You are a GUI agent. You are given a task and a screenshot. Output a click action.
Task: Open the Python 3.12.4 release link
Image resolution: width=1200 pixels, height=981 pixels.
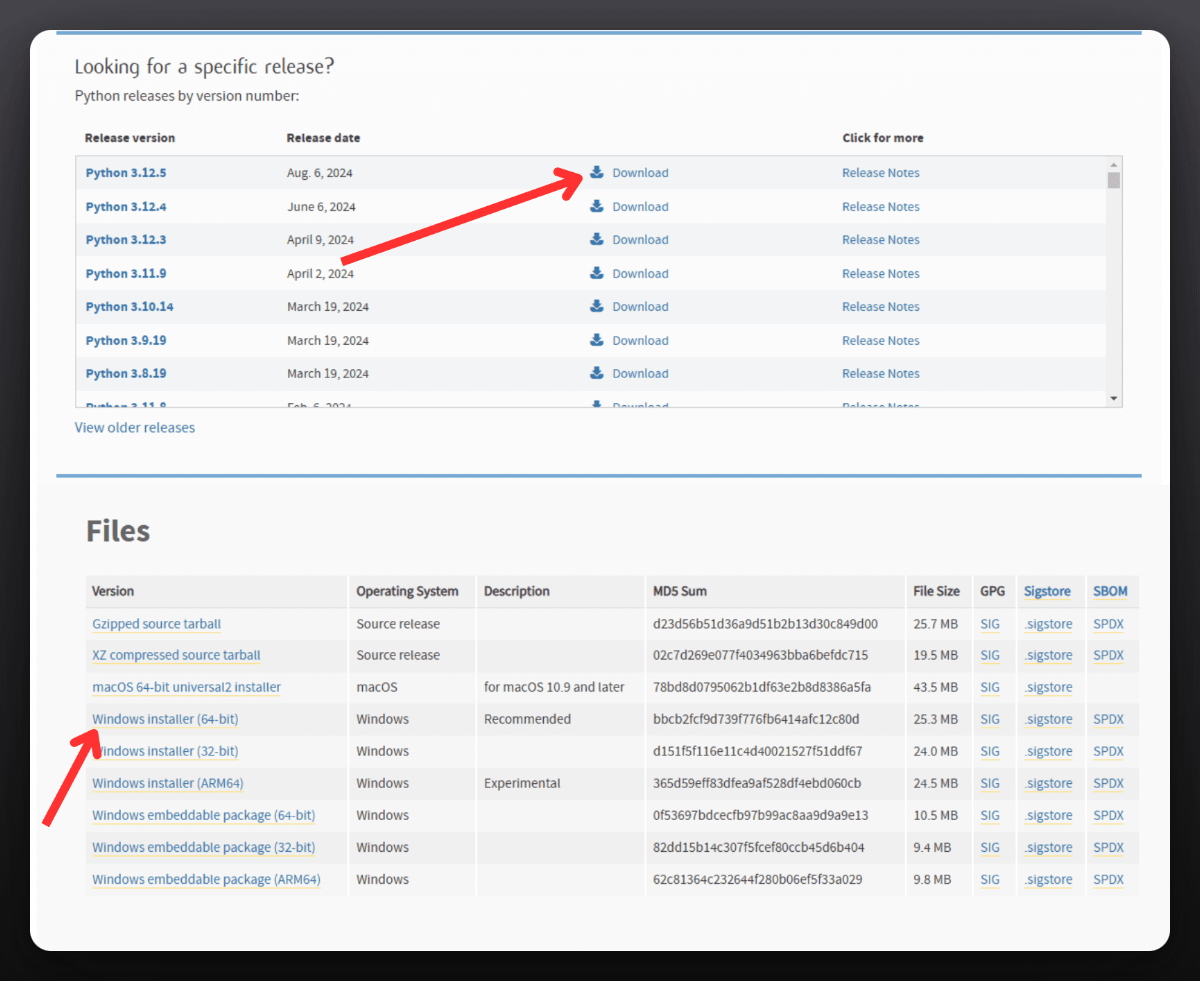(126, 207)
